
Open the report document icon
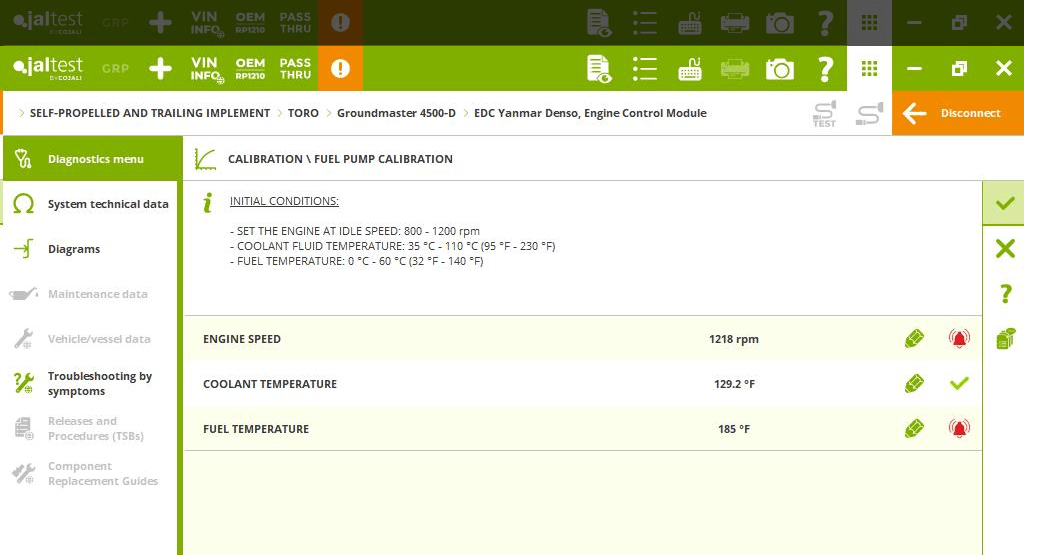pyautogui.click(x=599, y=68)
